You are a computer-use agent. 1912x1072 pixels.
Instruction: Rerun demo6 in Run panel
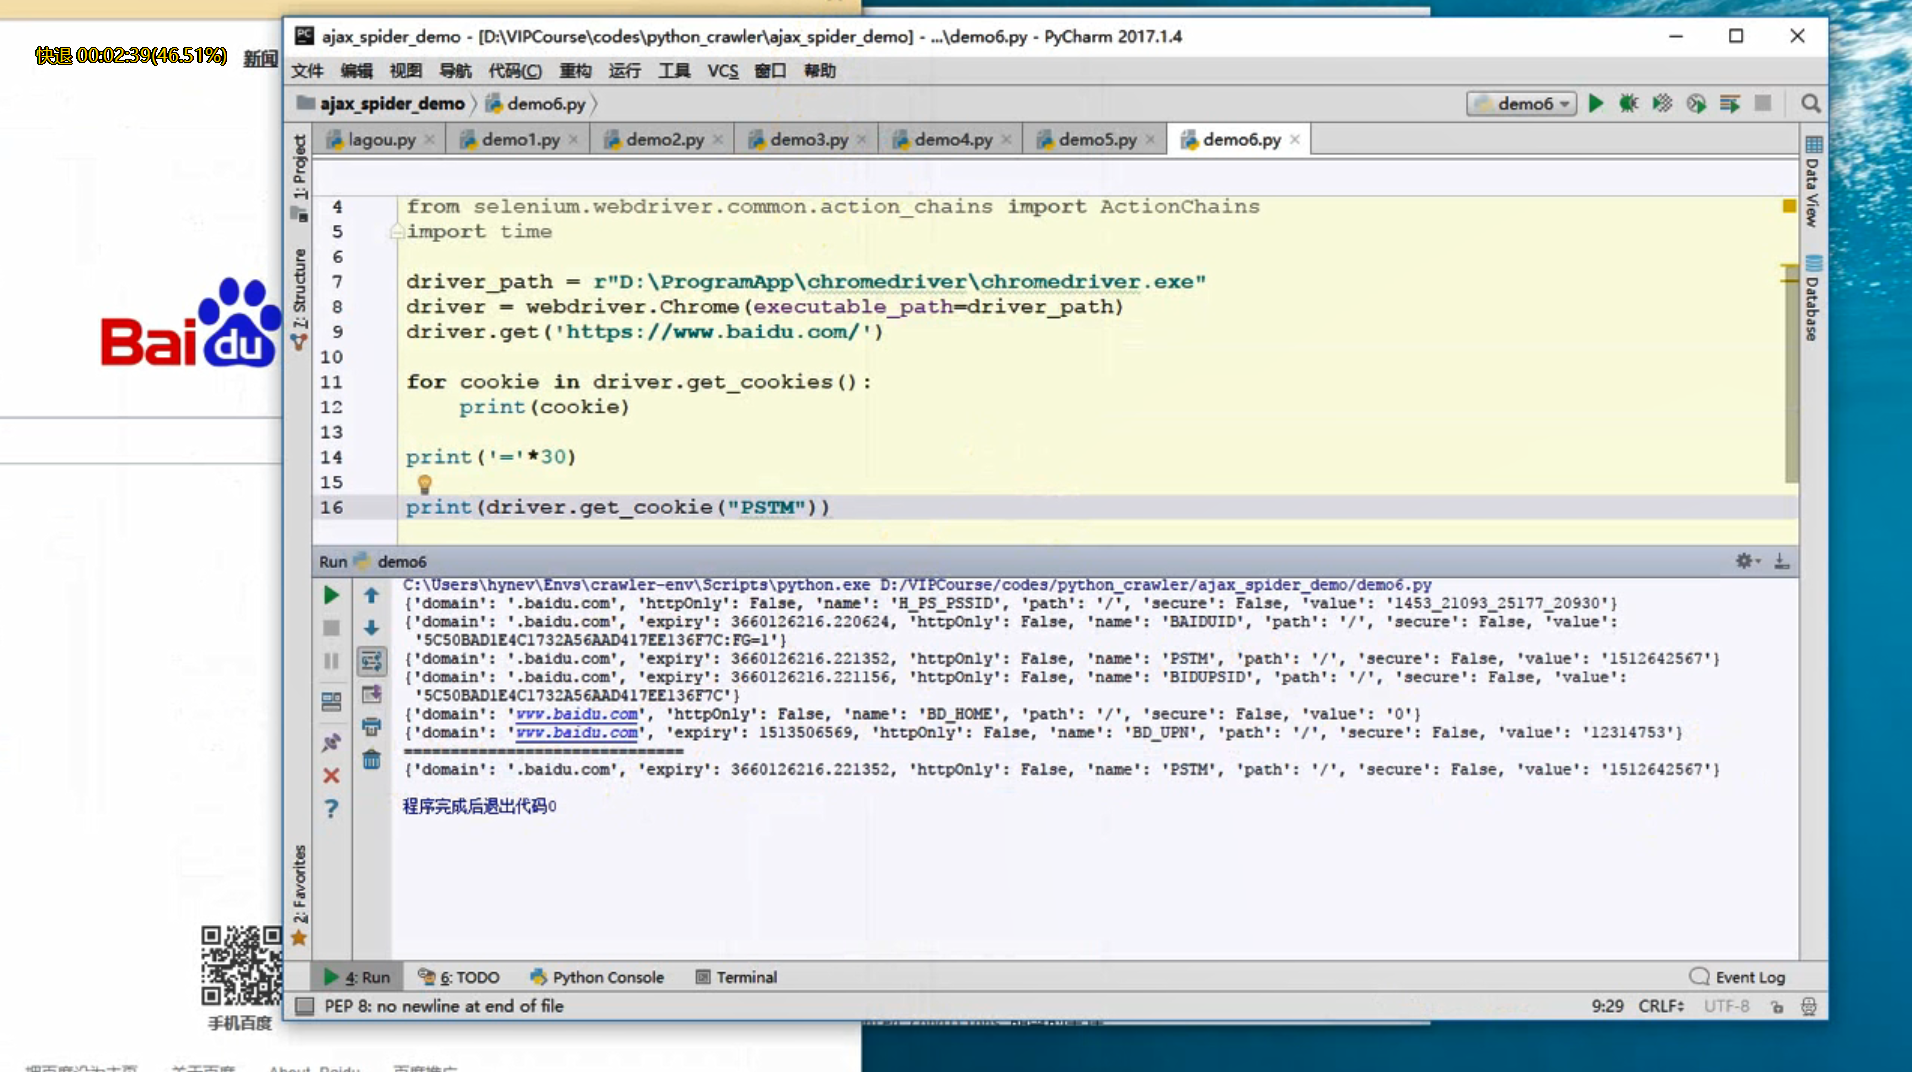coord(331,595)
